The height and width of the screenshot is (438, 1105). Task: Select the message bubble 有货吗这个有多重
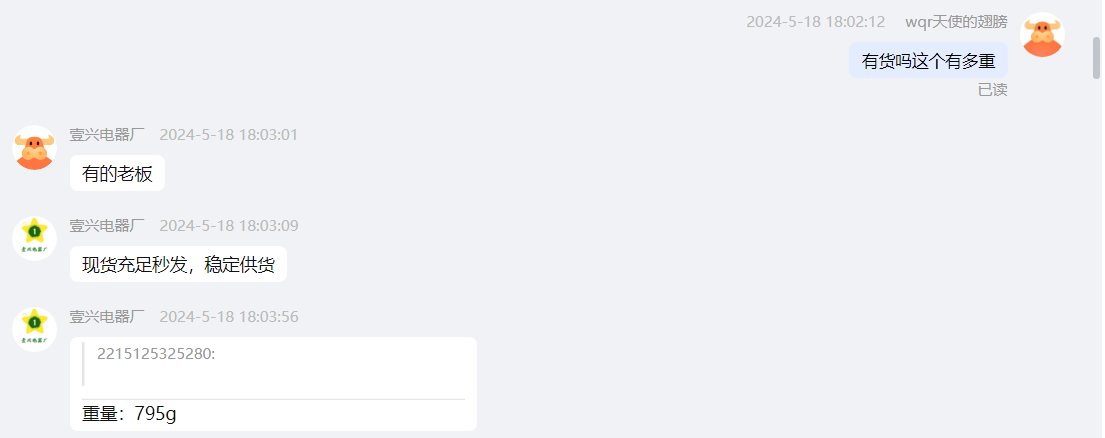[928, 61]
